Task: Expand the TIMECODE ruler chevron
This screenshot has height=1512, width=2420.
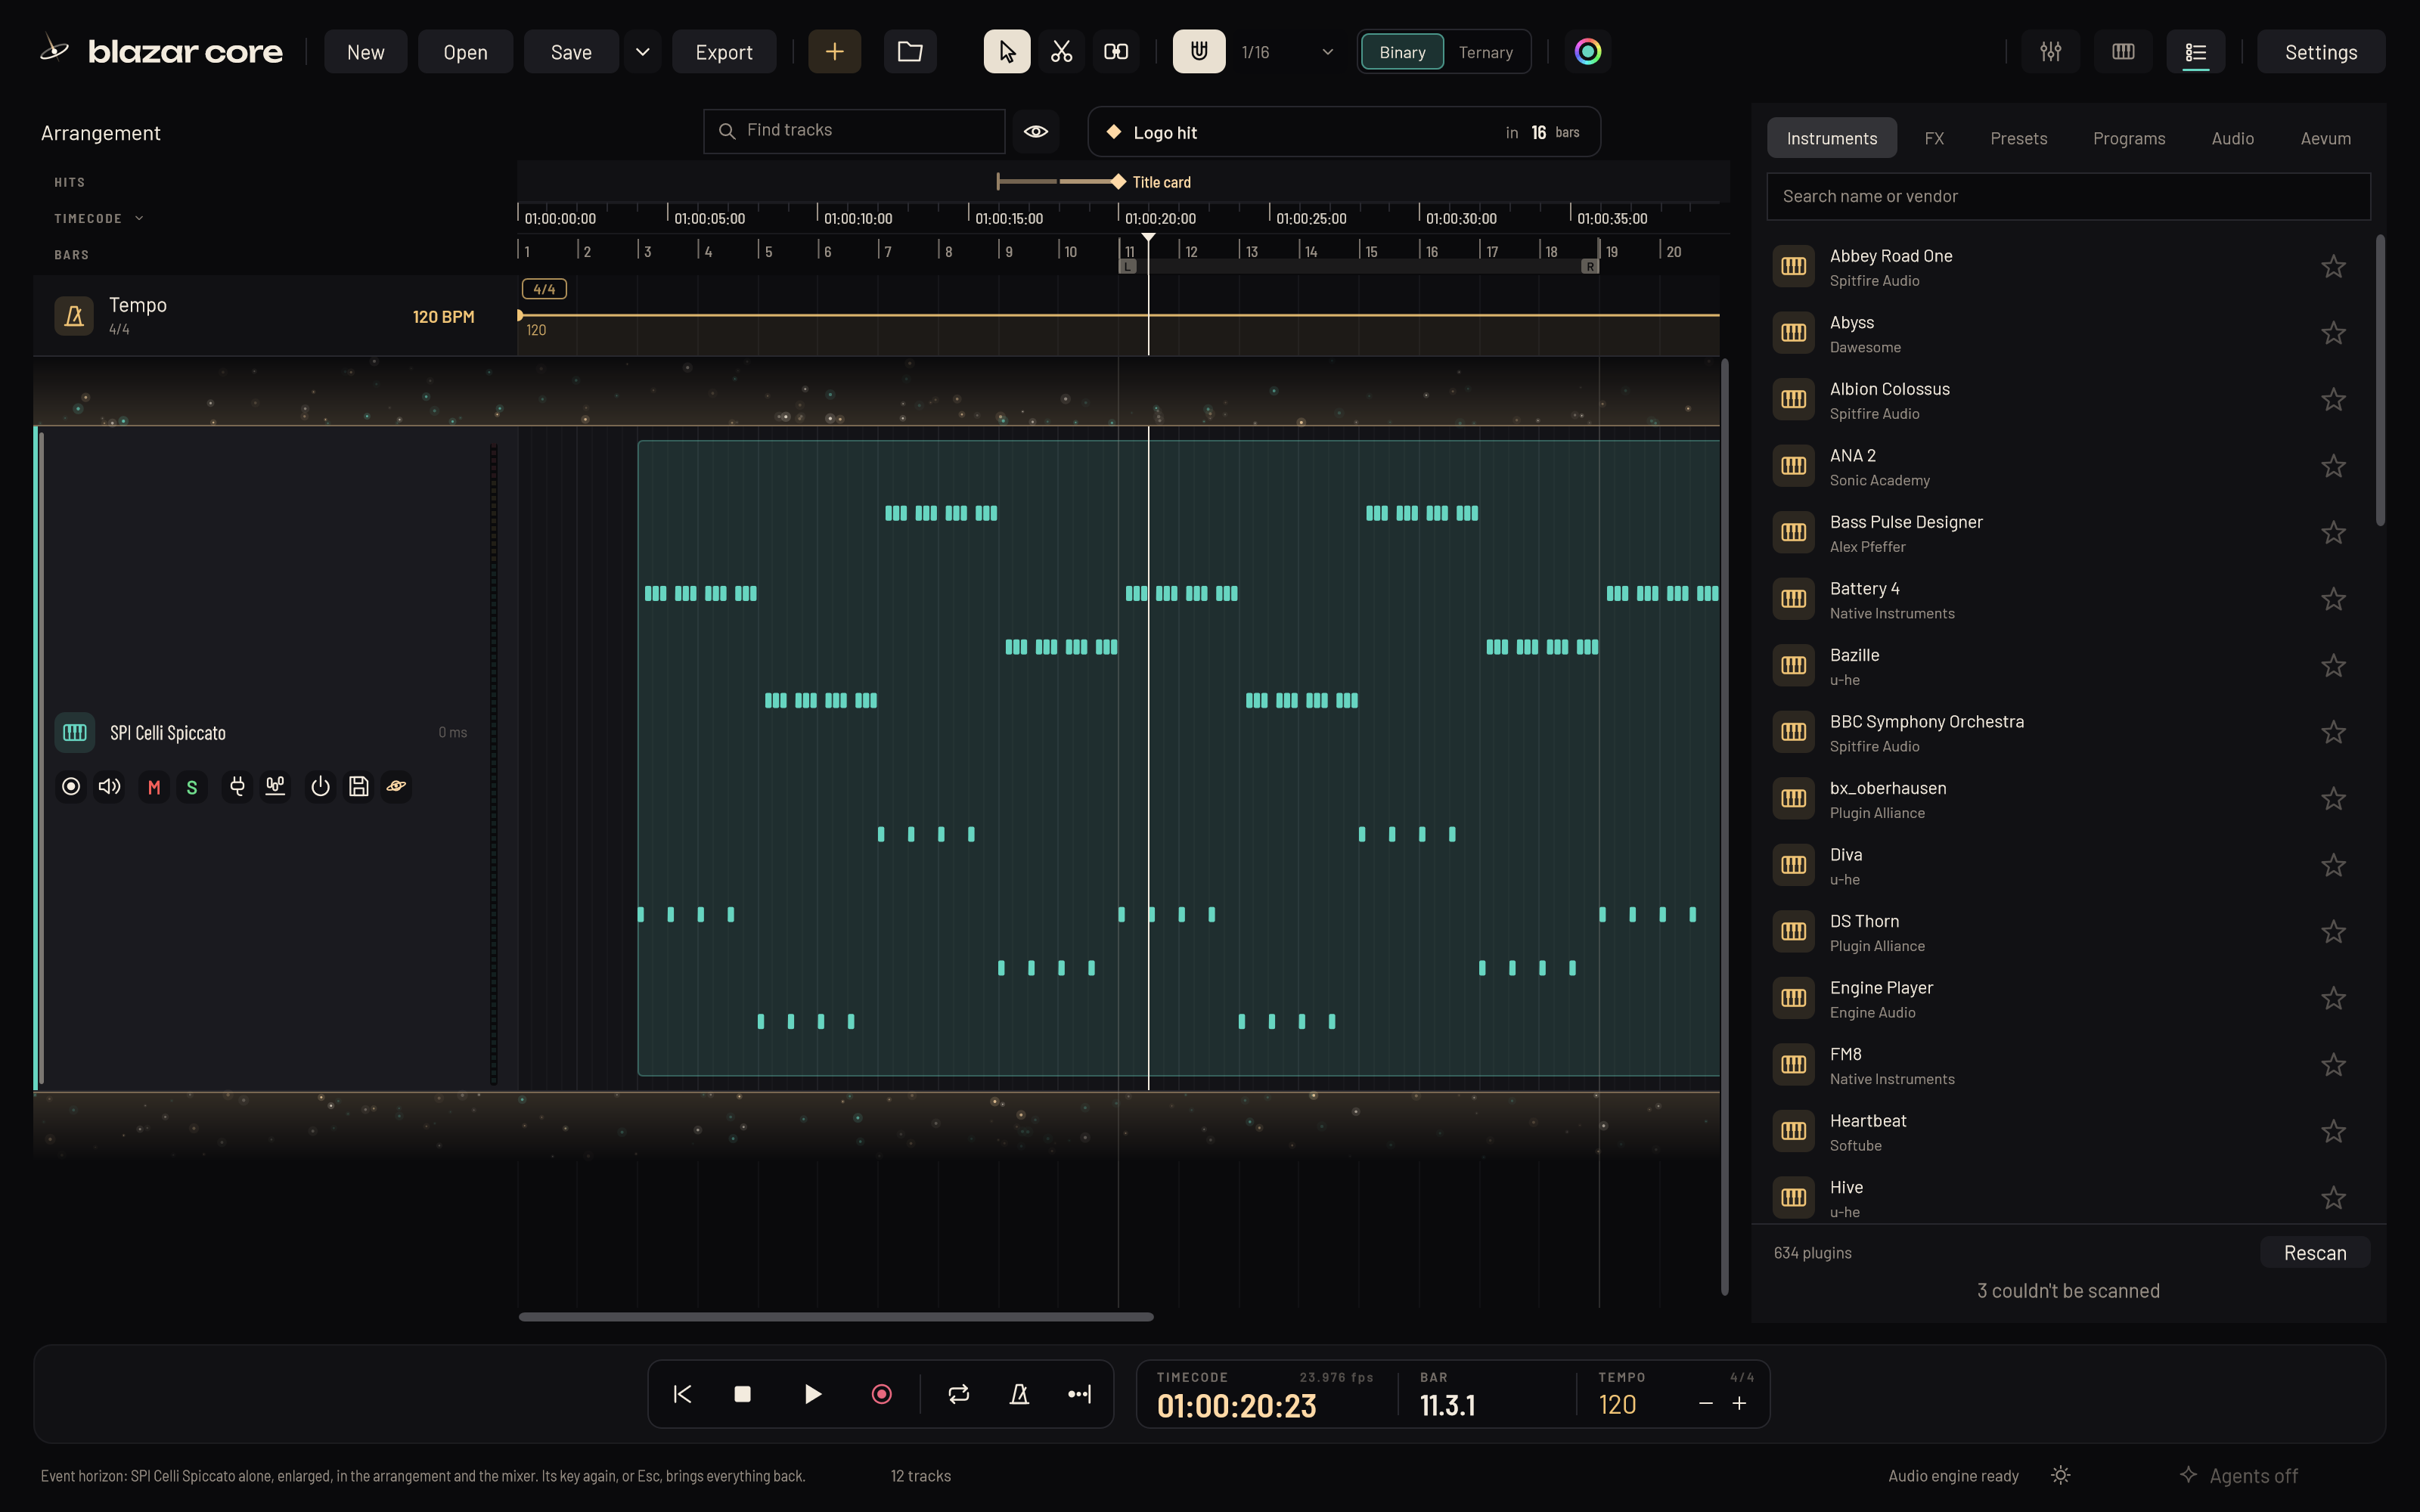Action: pos(139,218)
